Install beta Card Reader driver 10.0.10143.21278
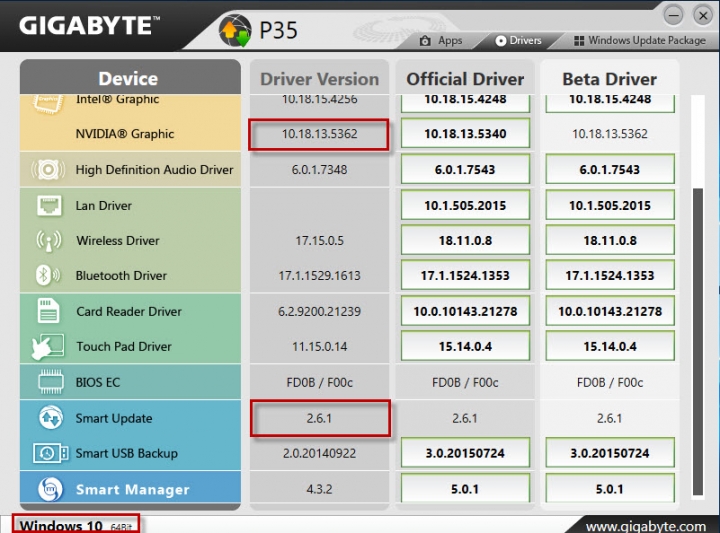This screenshot has height=533, width=720. tap(610, 311)
